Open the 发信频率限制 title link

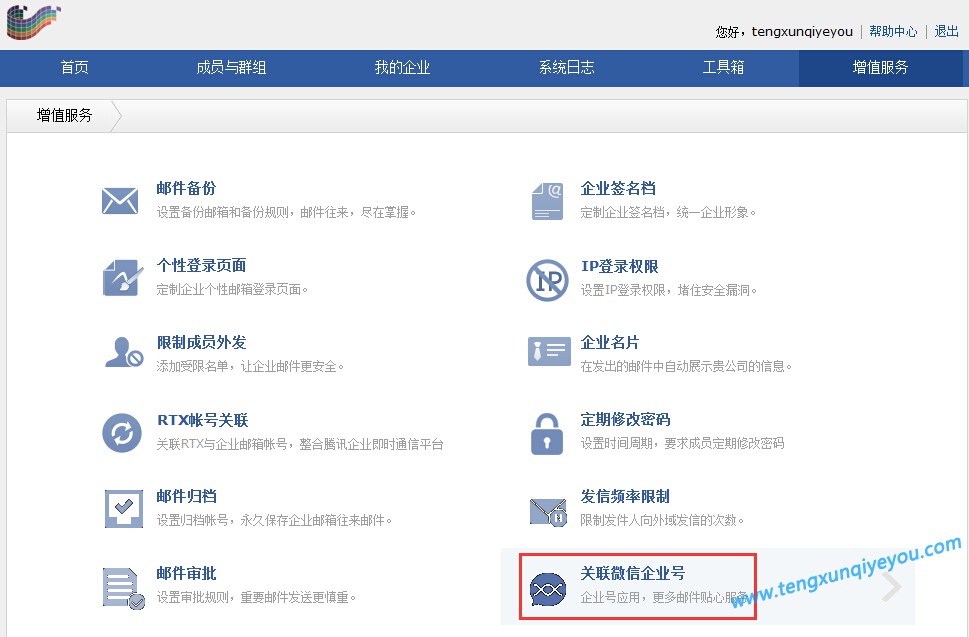click(x=625, y=496)
